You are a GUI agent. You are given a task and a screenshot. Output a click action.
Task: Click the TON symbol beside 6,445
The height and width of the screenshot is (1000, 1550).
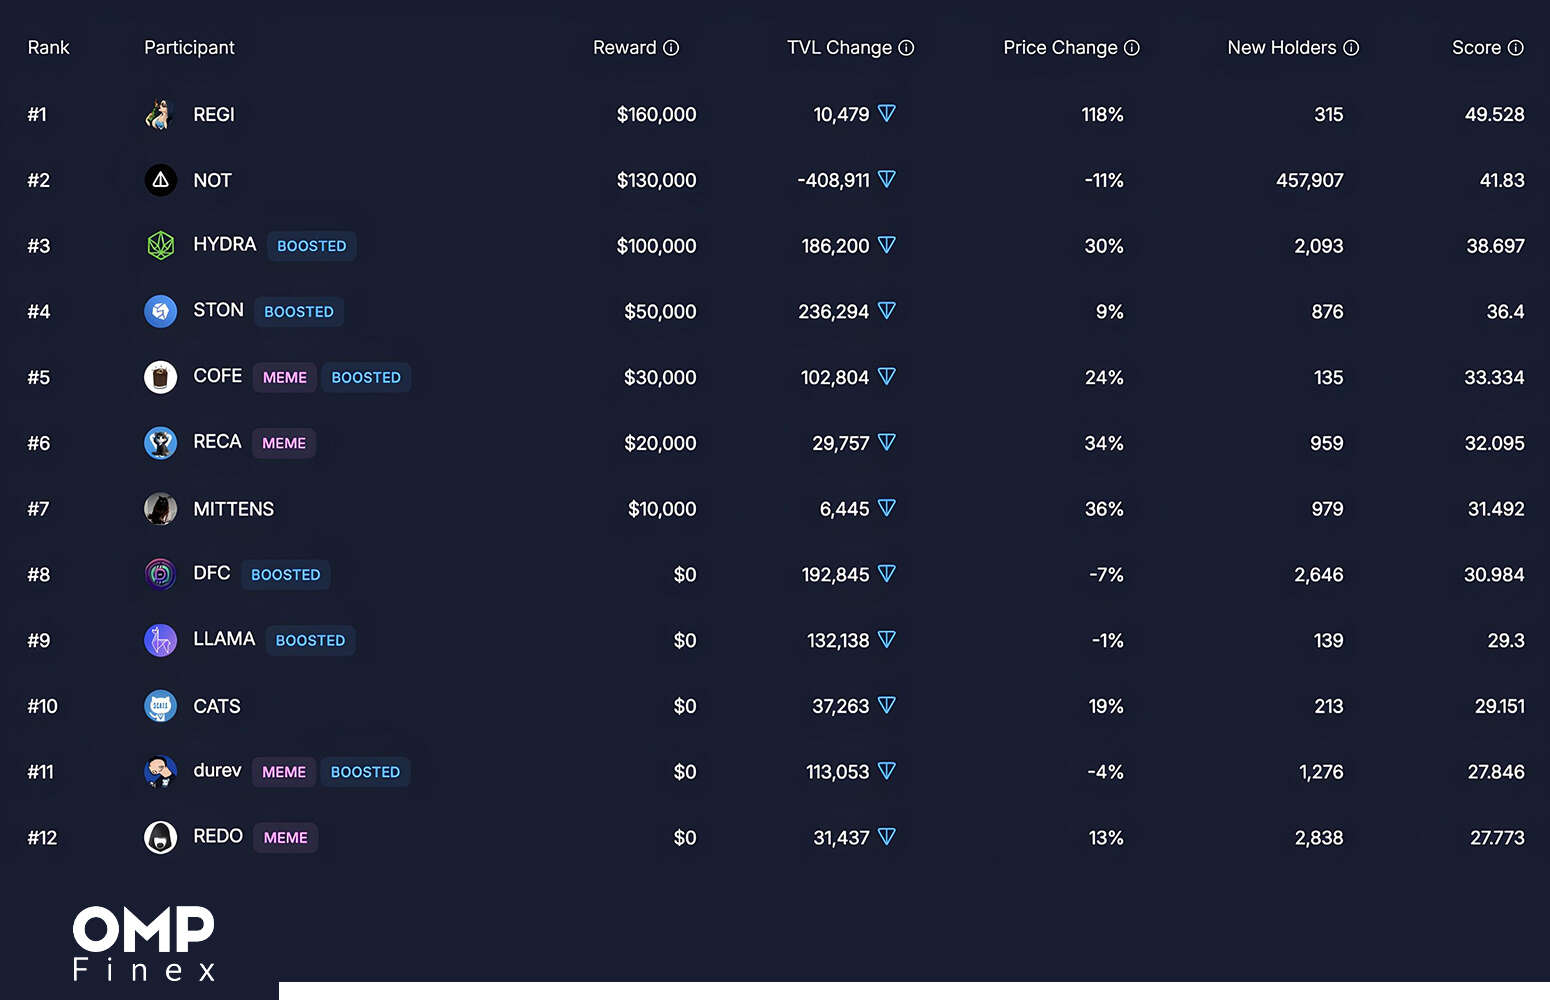(x=886, y=508)
